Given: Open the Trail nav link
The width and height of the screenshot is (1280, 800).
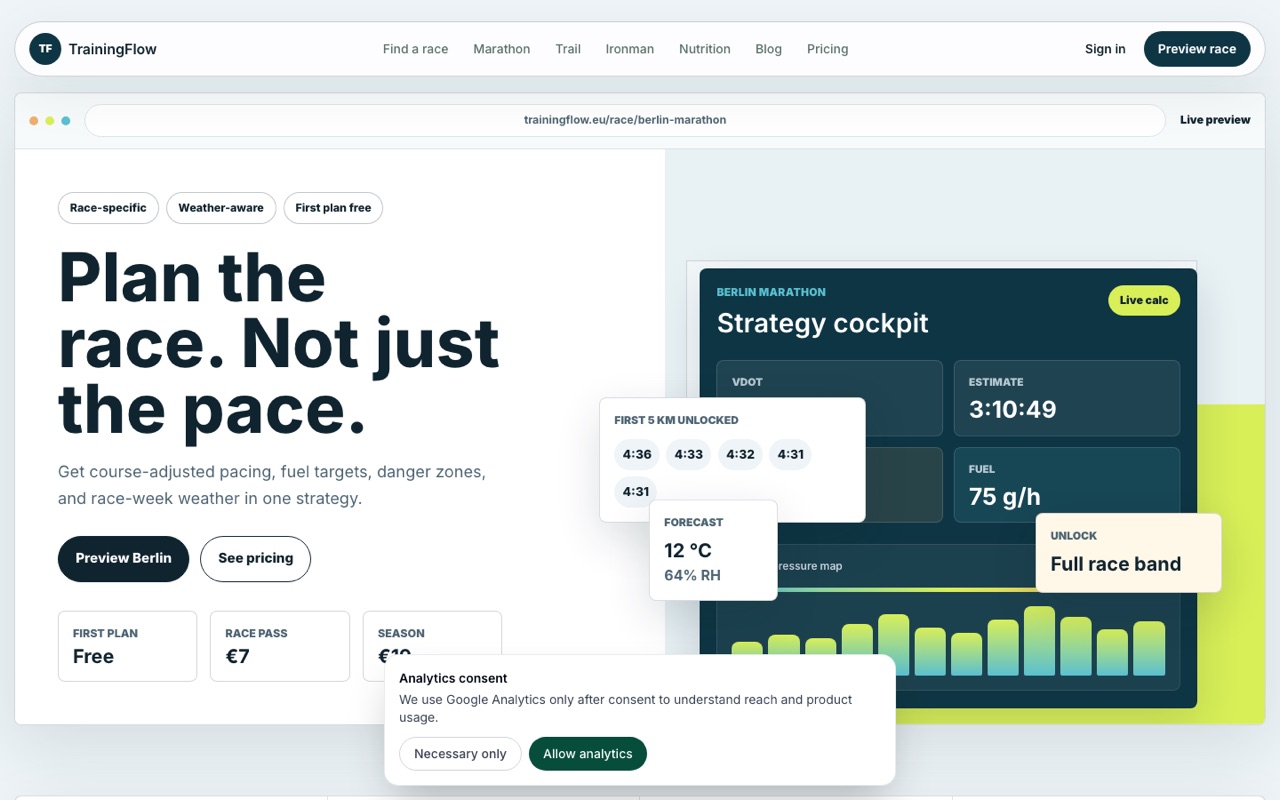Looking at the screenshot, I should tap(568, 49).
